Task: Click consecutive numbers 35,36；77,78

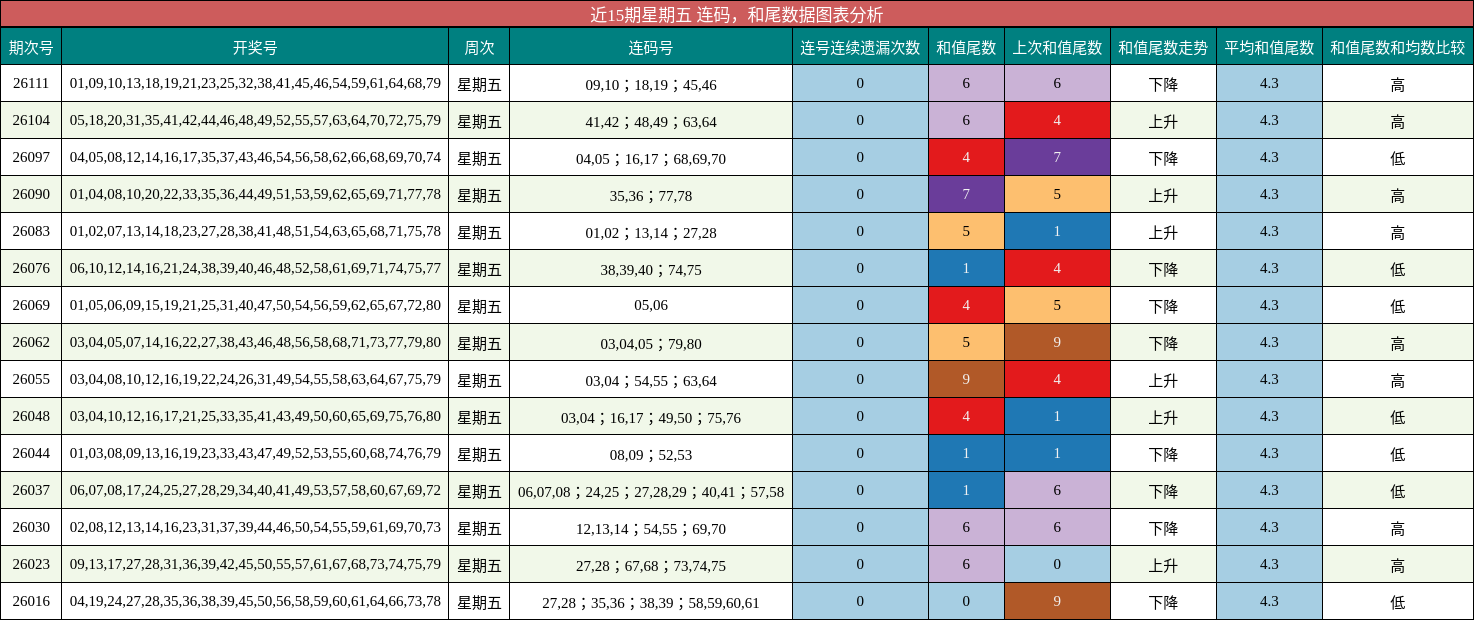Action: point(651,196)
